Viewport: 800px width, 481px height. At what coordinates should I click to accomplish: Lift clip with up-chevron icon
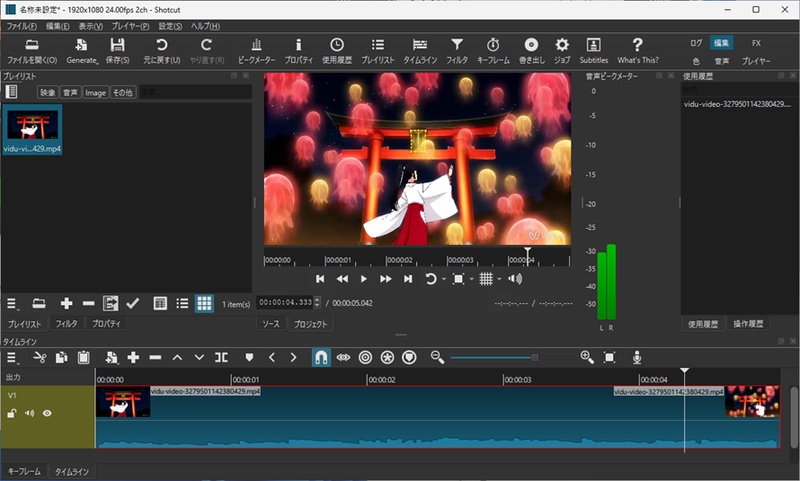[x=177, y=358]
